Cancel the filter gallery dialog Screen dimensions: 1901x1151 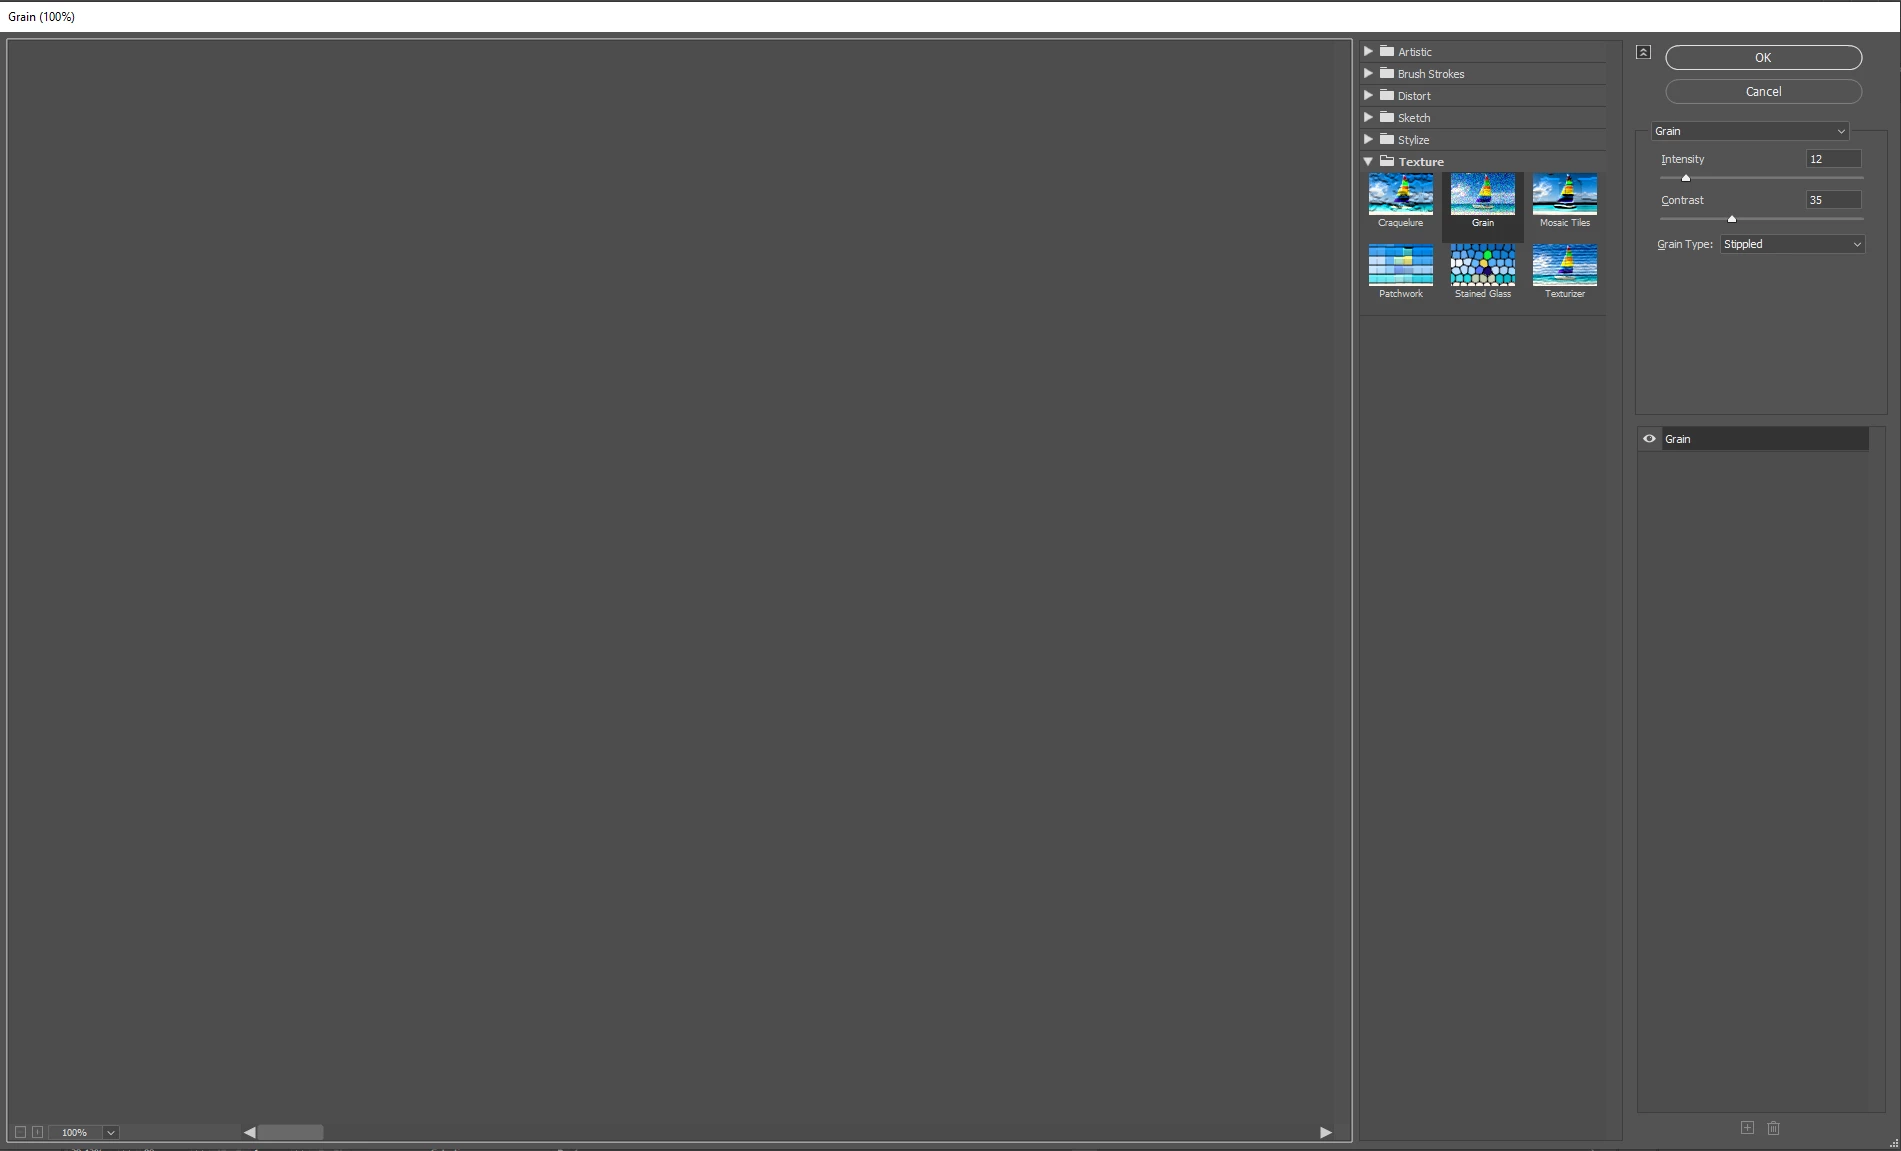coord(1763,92)
